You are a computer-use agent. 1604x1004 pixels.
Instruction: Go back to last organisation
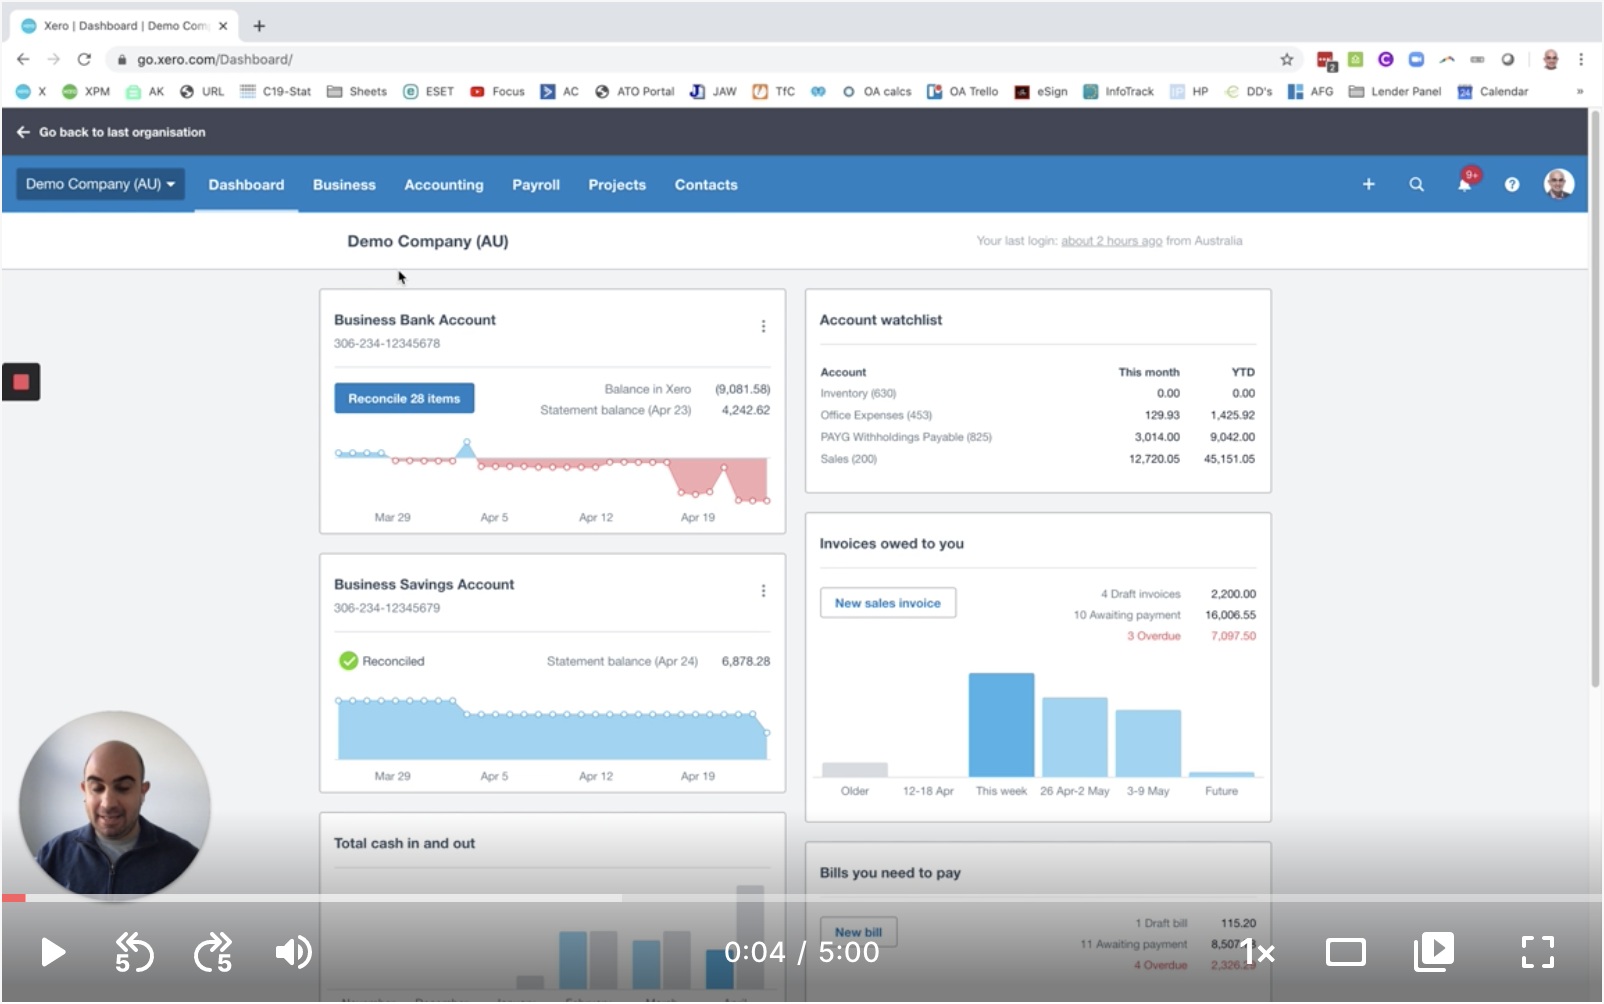click(x=111, y=132)
